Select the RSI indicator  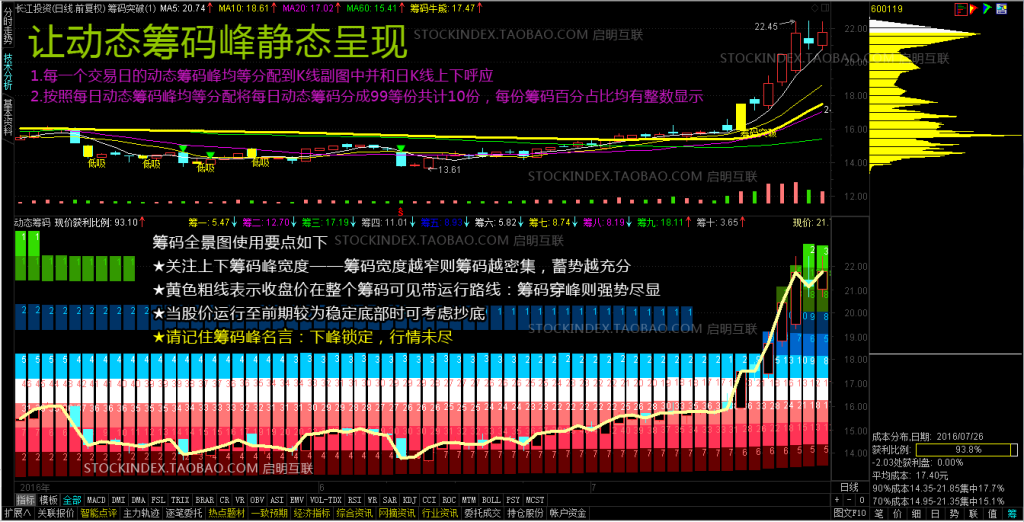click(355, 500)
